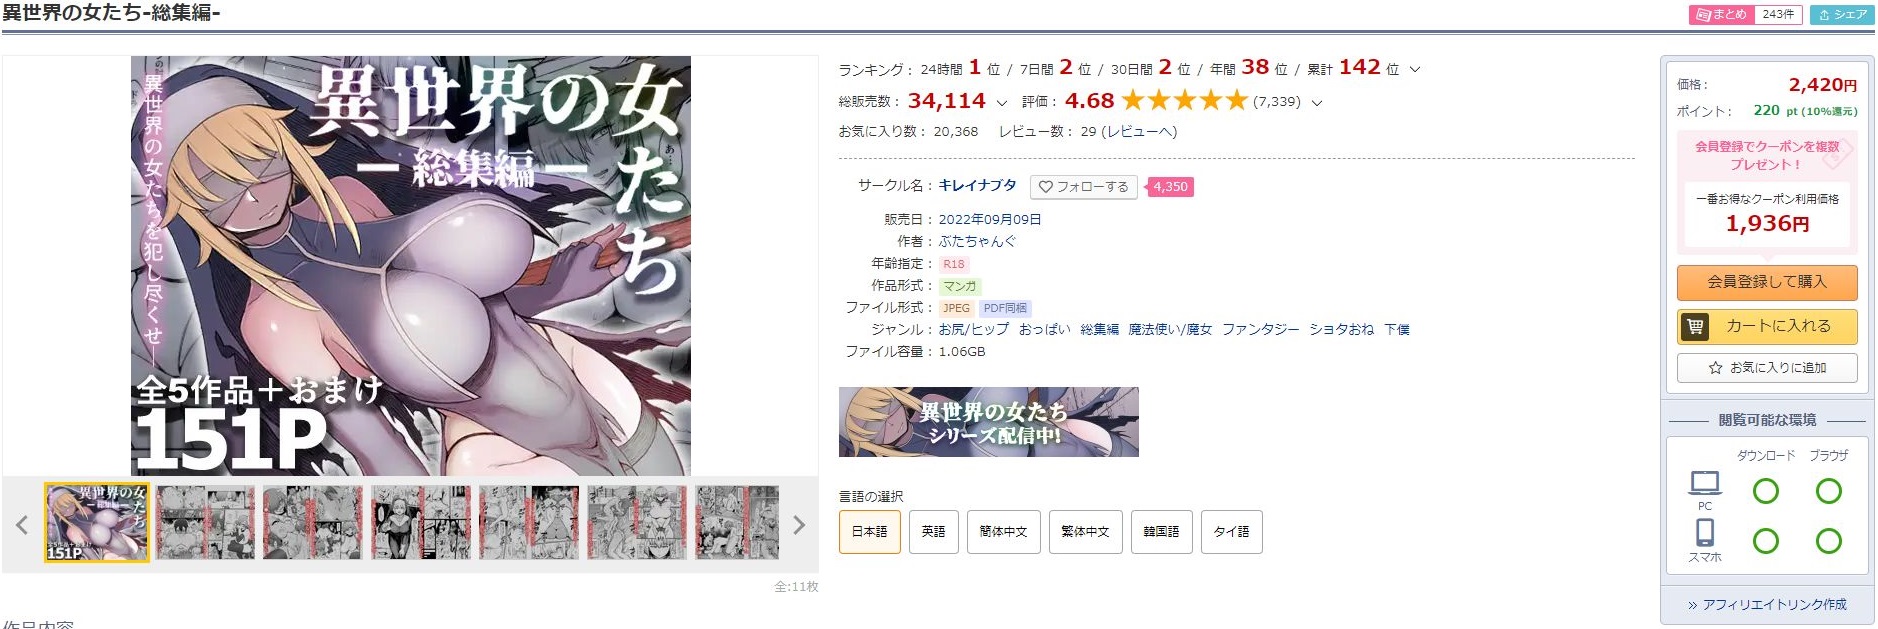1878x629 pixels.
Task: Expand the 評価 rating breakdown chevron
Action: click(1317, 102)
